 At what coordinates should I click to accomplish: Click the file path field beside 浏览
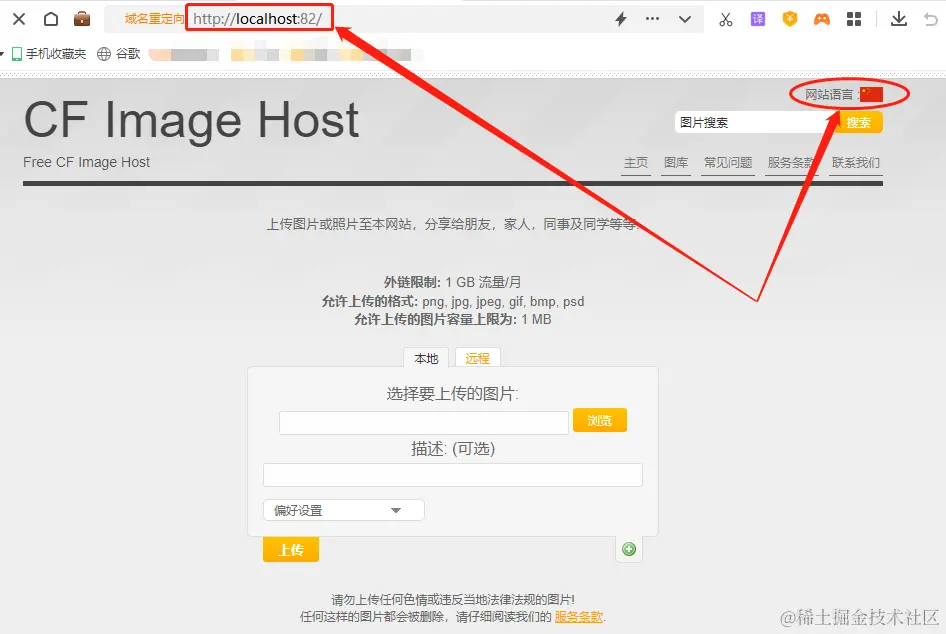[424, 422]
